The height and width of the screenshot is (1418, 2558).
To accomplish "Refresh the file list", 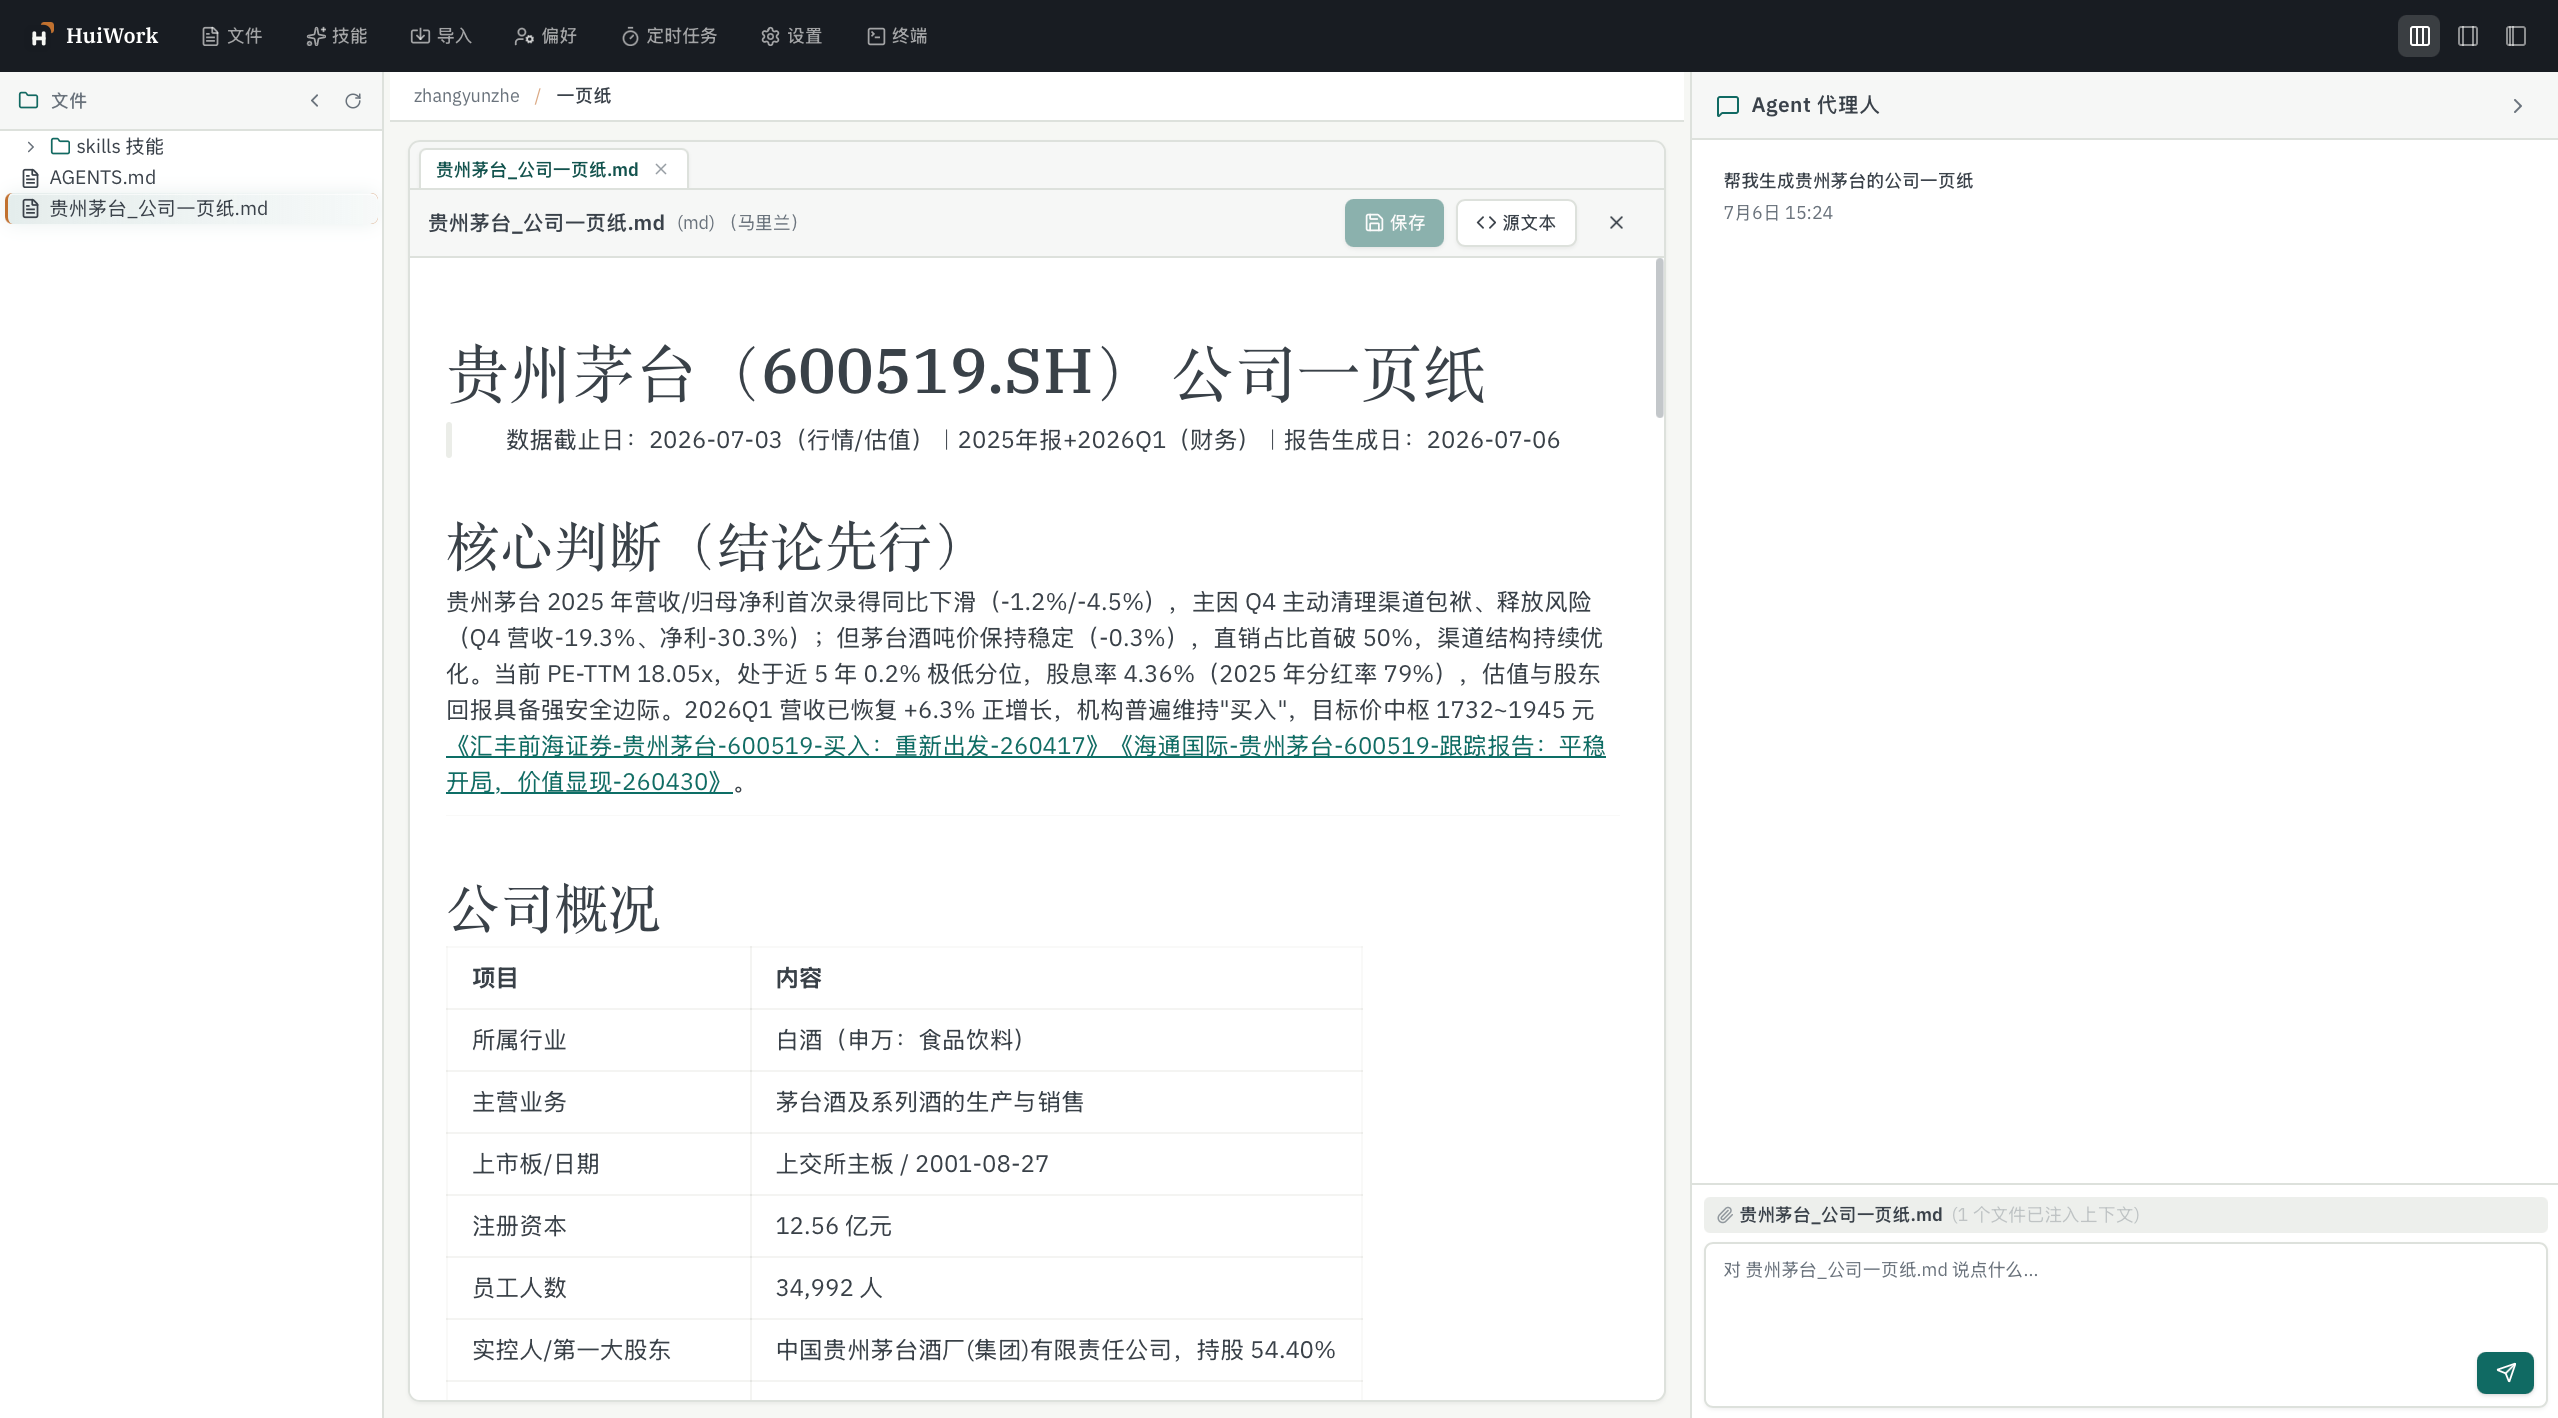I will pos(353,100).
